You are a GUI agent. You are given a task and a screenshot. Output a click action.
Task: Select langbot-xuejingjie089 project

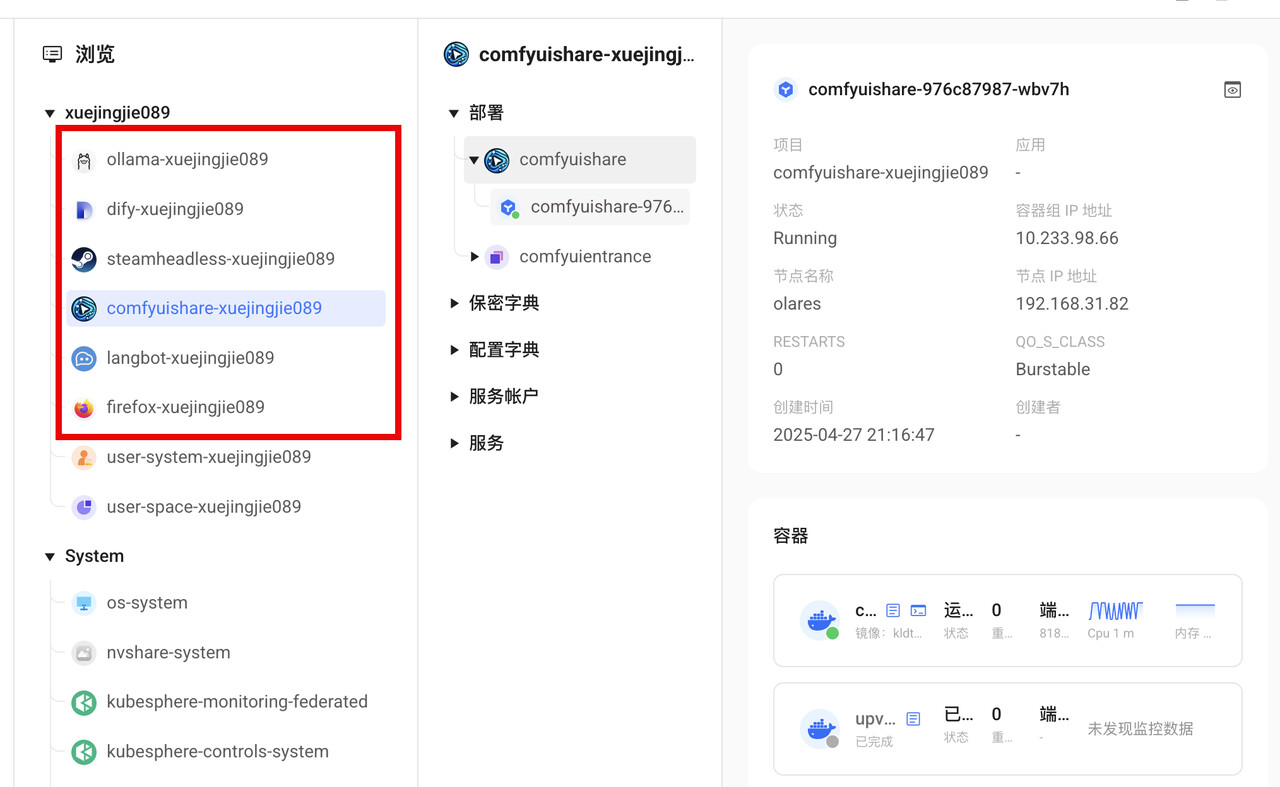[x=190, y=358]
